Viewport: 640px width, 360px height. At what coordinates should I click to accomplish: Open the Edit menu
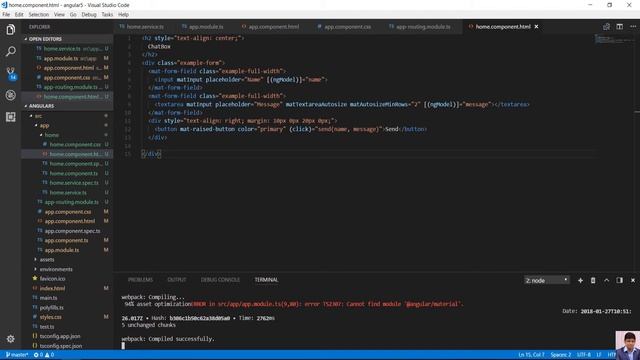click(x=19, y=14)
